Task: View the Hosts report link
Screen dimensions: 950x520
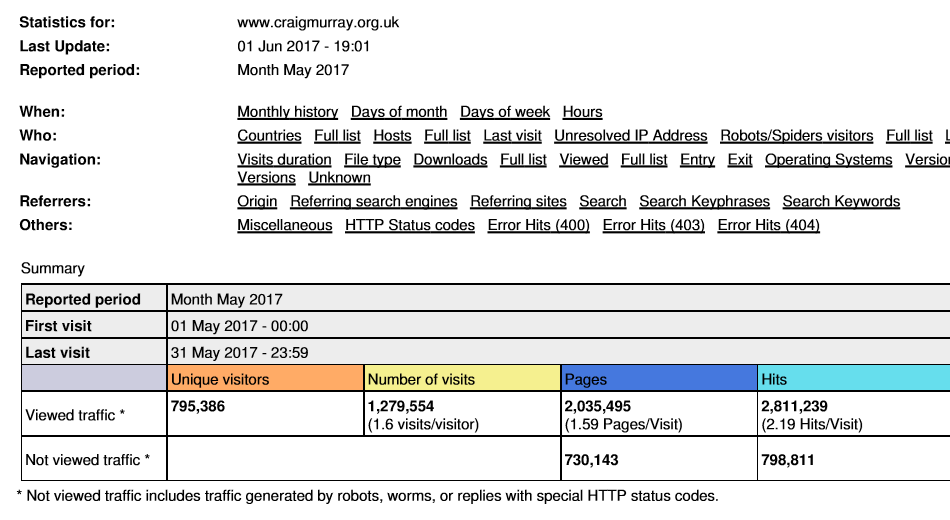Action: tap(392, 136)
